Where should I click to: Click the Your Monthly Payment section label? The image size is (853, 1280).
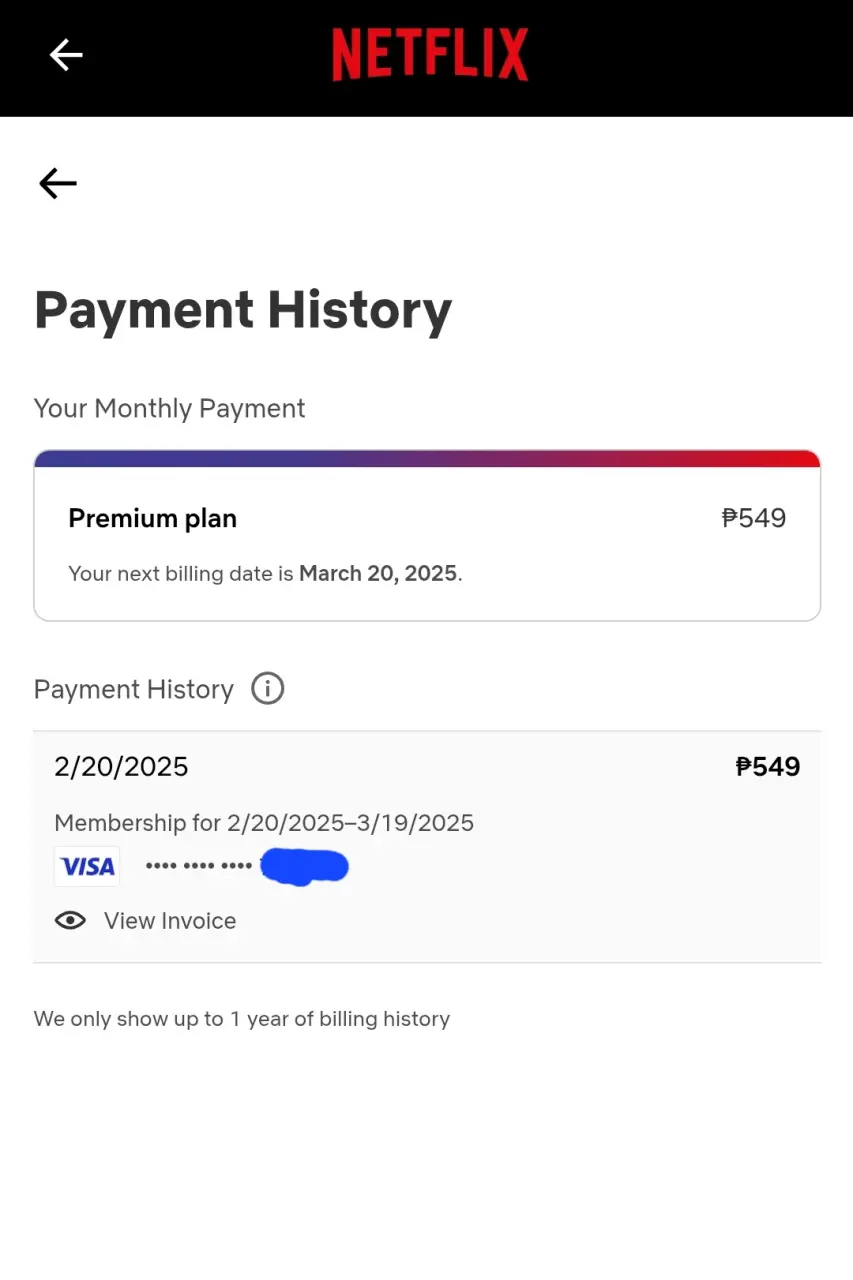pyautogui.click(x=170, y=408)
